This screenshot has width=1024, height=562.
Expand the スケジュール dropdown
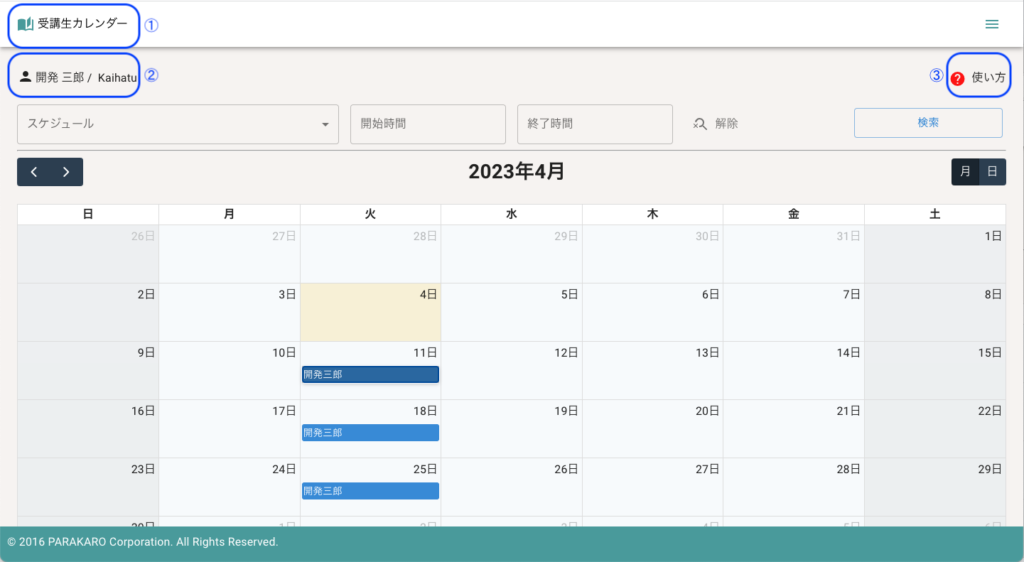pyautogui.click(x=170, y=124)
